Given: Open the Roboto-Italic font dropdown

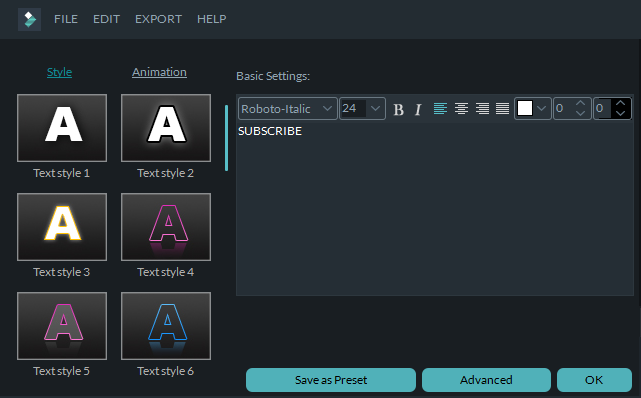Looking at the screenshot, I should click(x=288, y=109).
